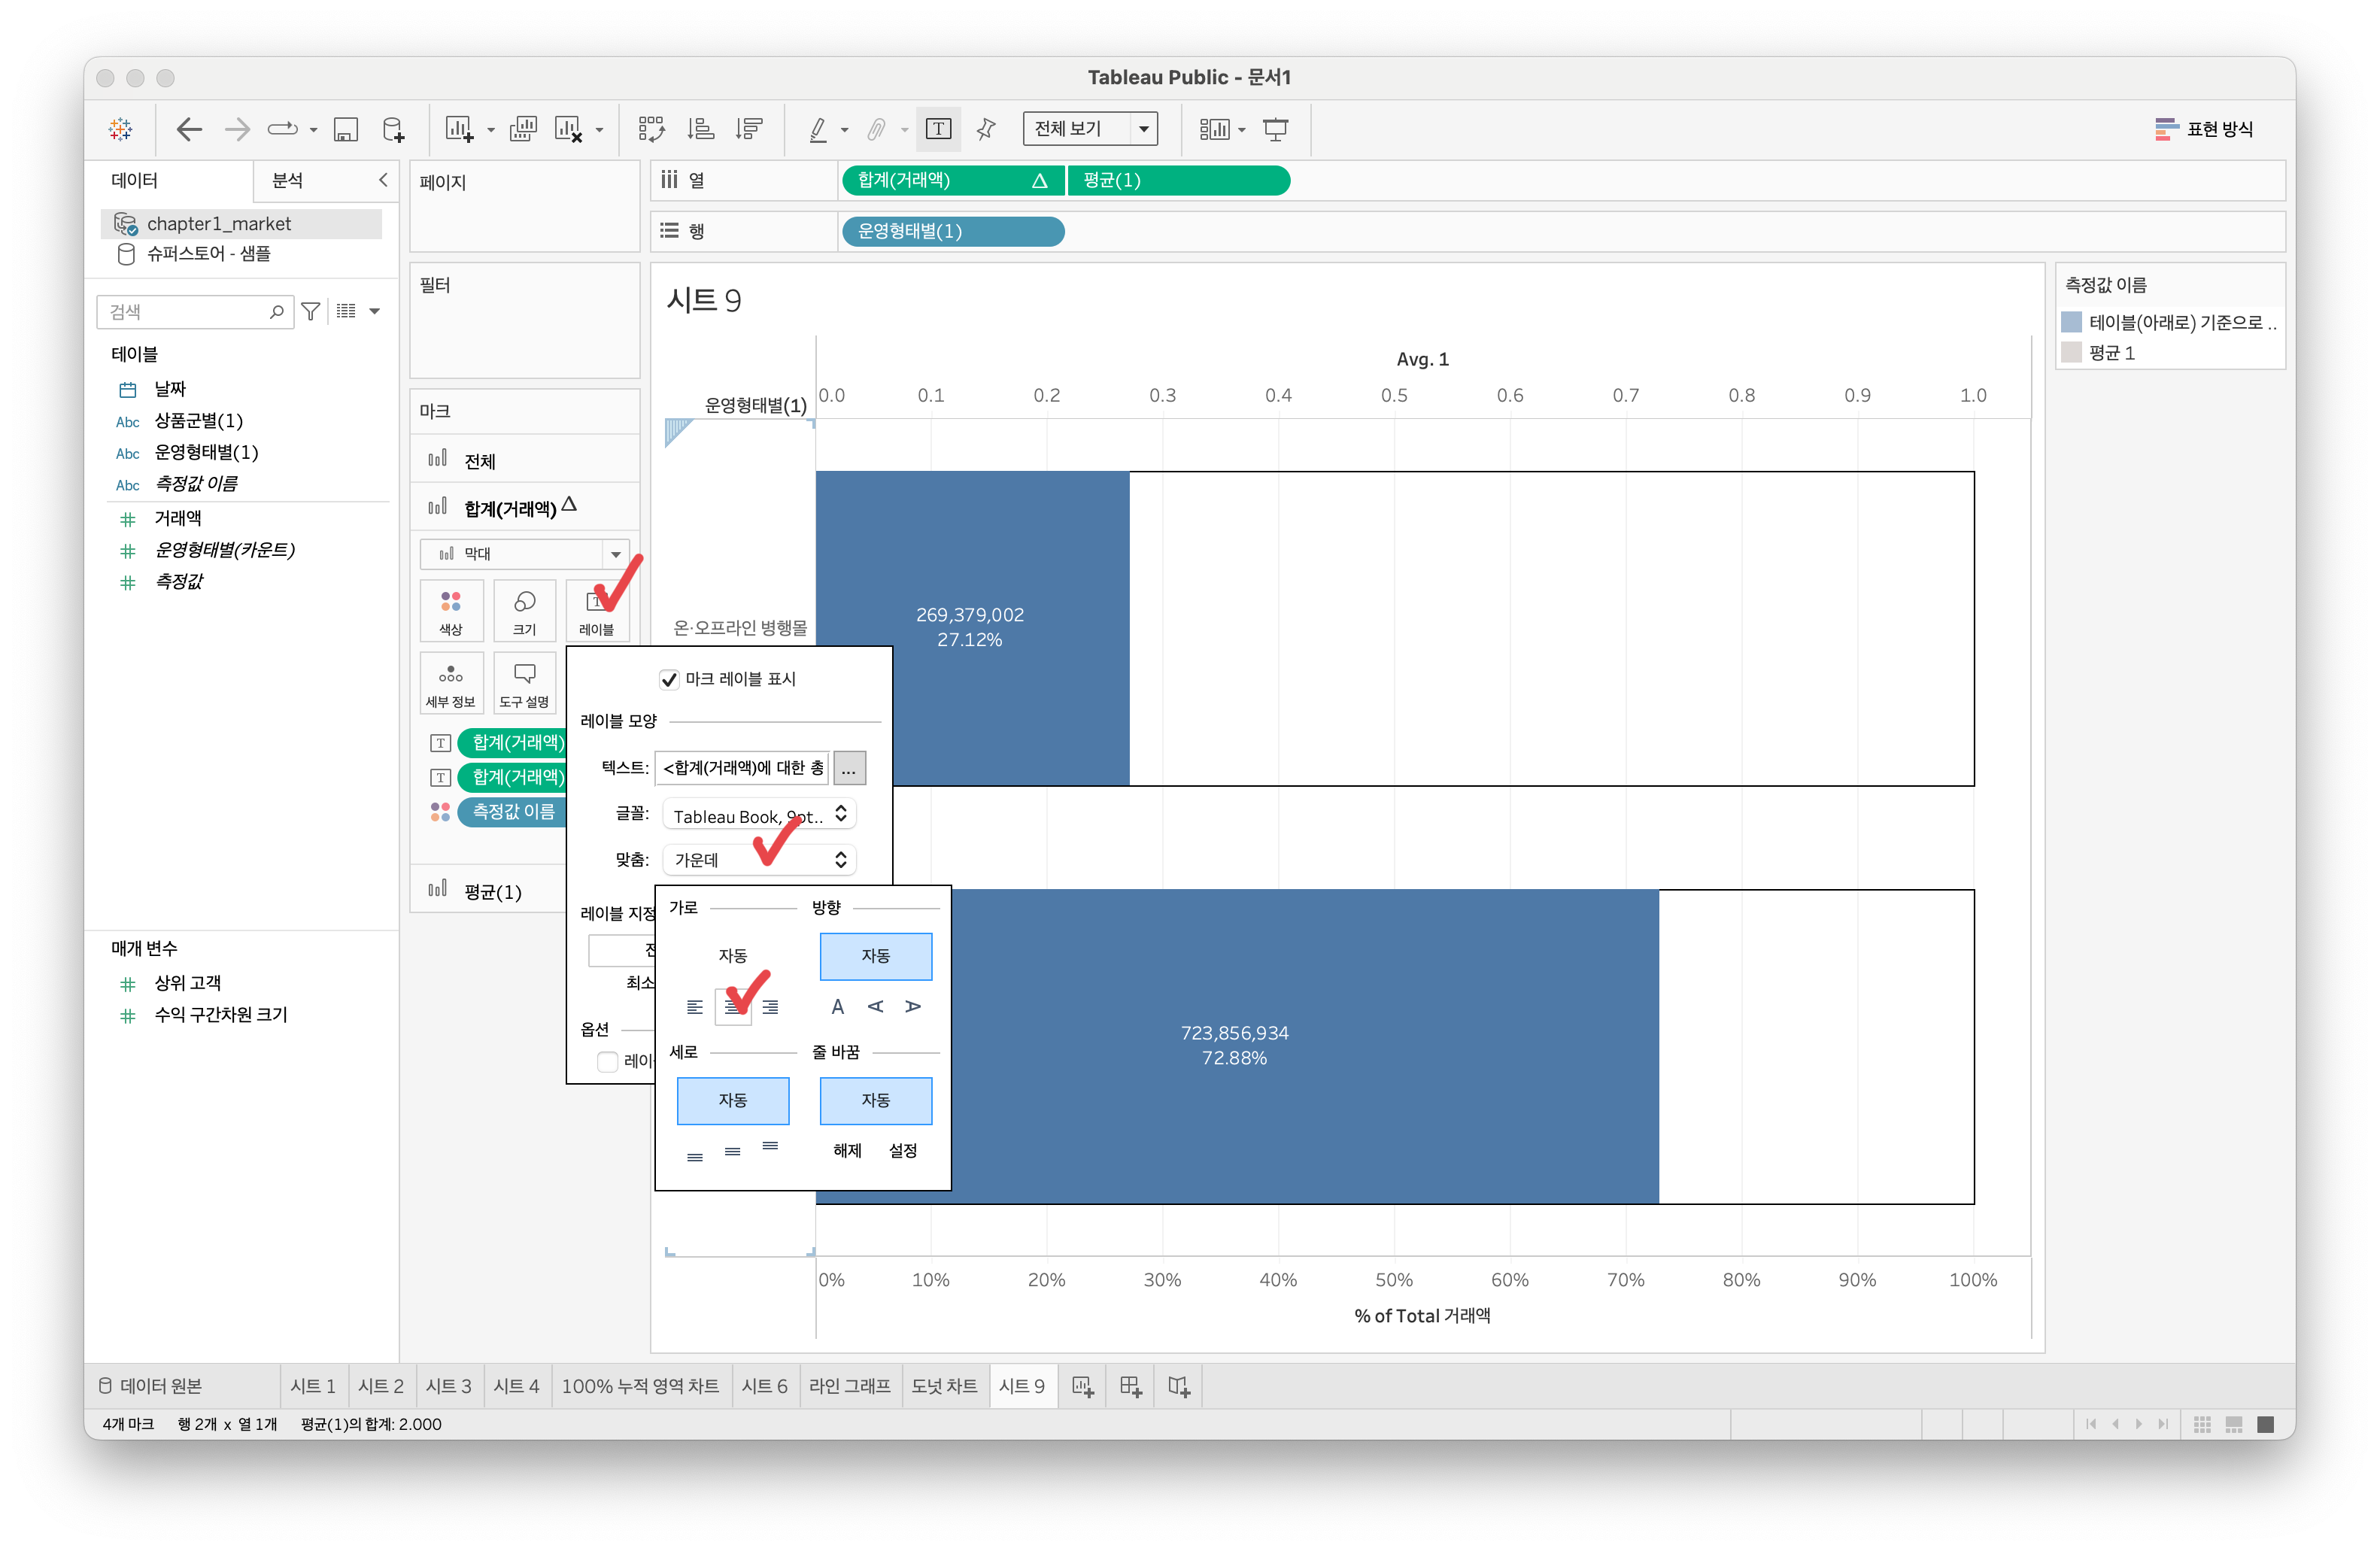Switch to 도넛 차트 sheet tab
This screenshot has width=2380, height=1551.
tap(944, 1386)
